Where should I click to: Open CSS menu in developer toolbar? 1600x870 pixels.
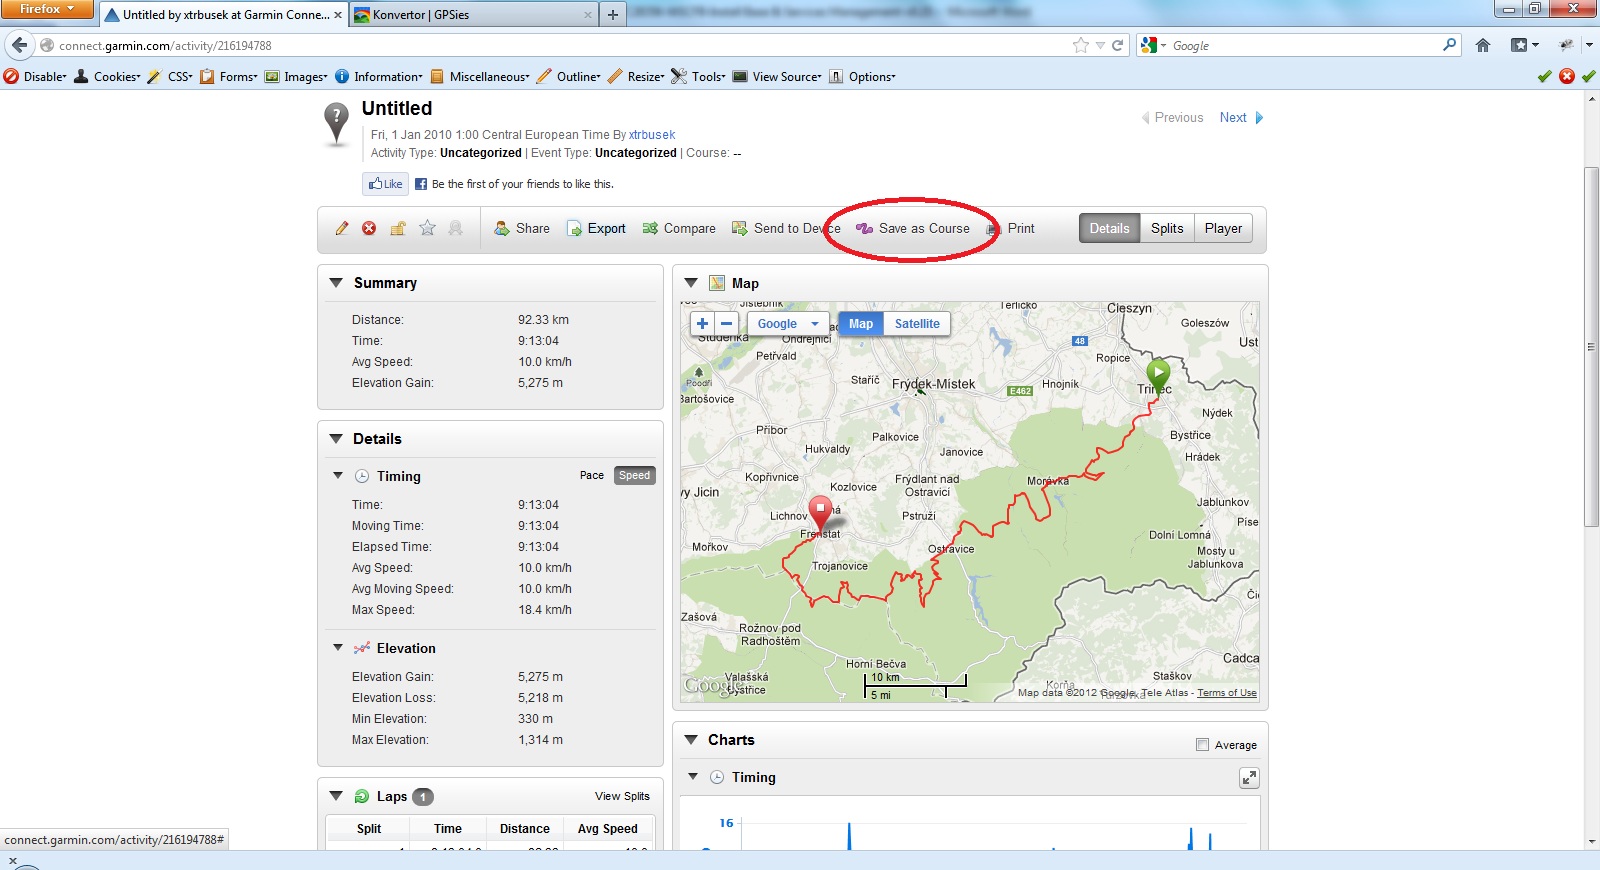coord(170,76)
